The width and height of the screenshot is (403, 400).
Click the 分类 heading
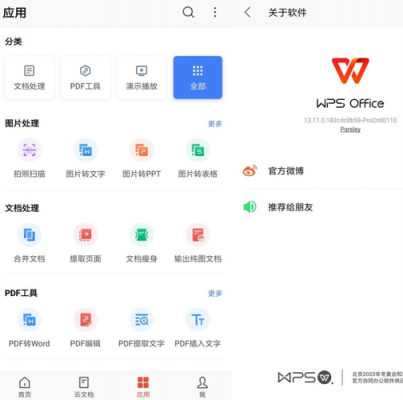[x=13, y=42]
